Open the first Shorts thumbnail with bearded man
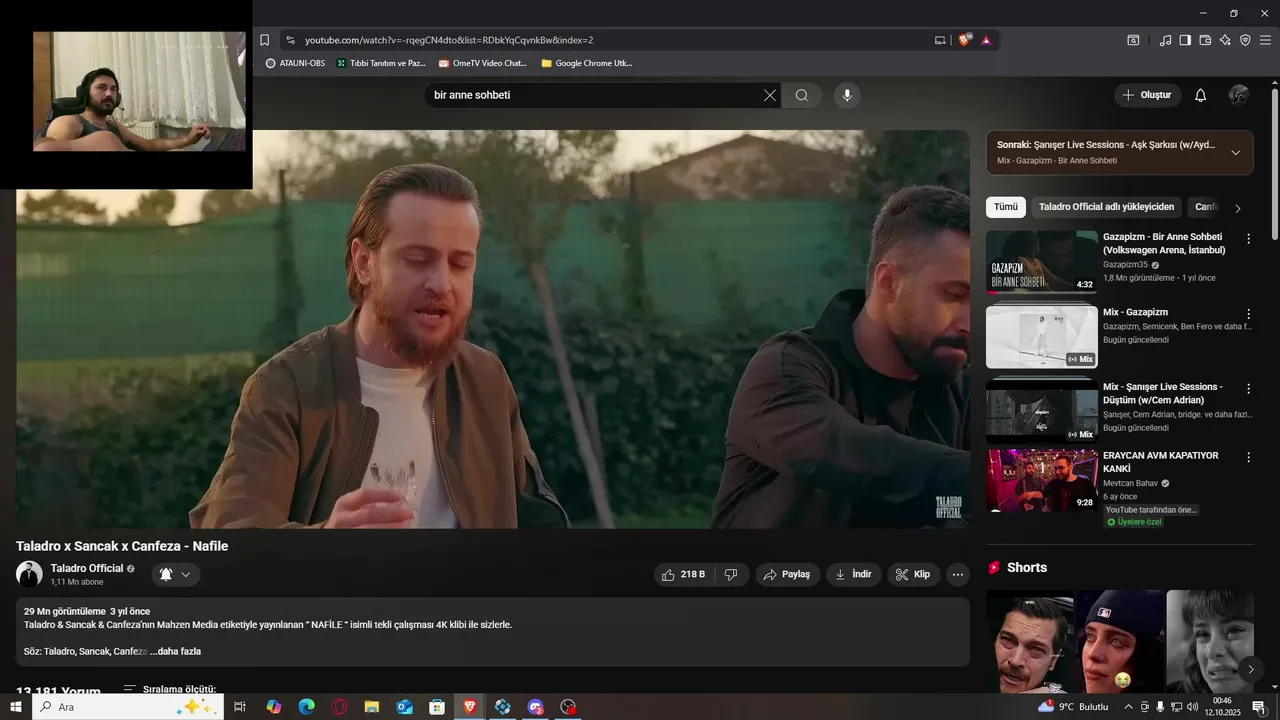 [x=1030, y=641]
